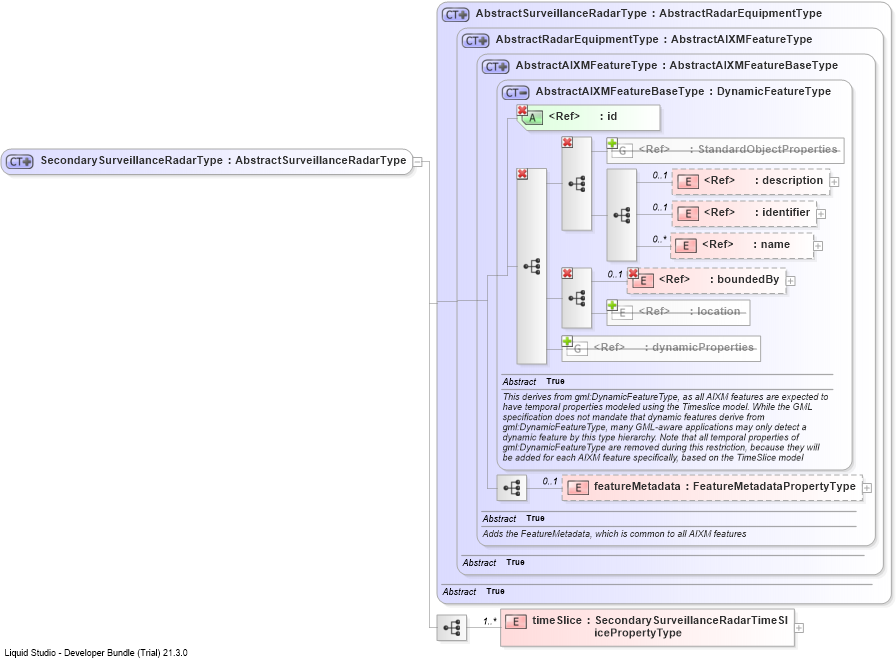Expand the name element
Viewport: 896px width, 658px height.
tap(818, 246)
